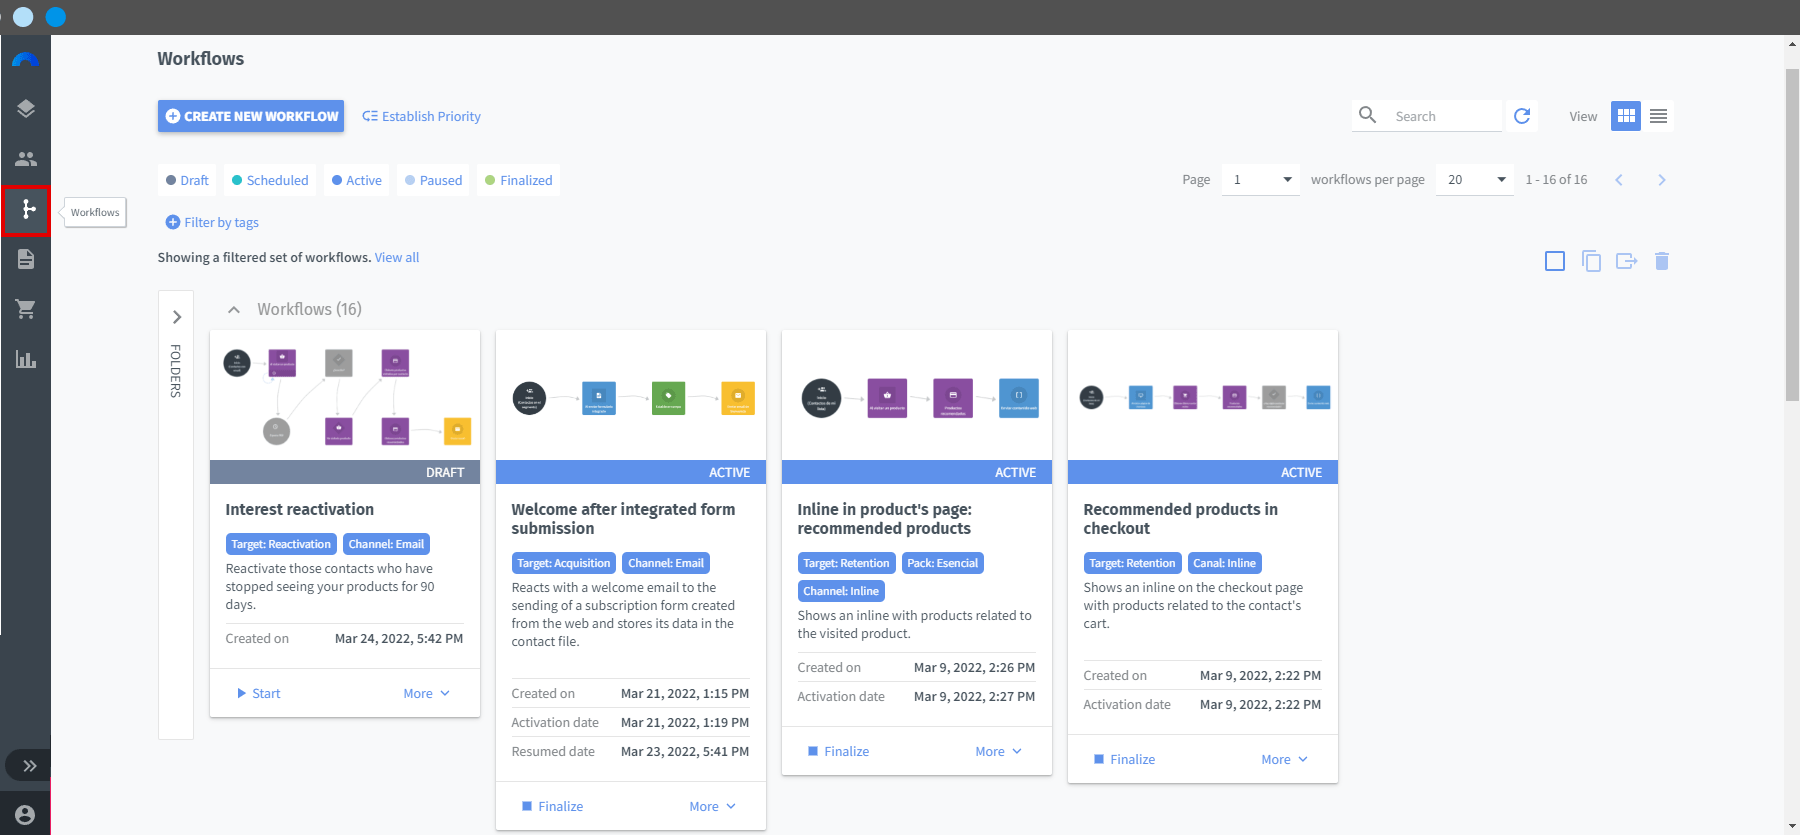Click the Pack: Esencial tag

coord(943,563)
